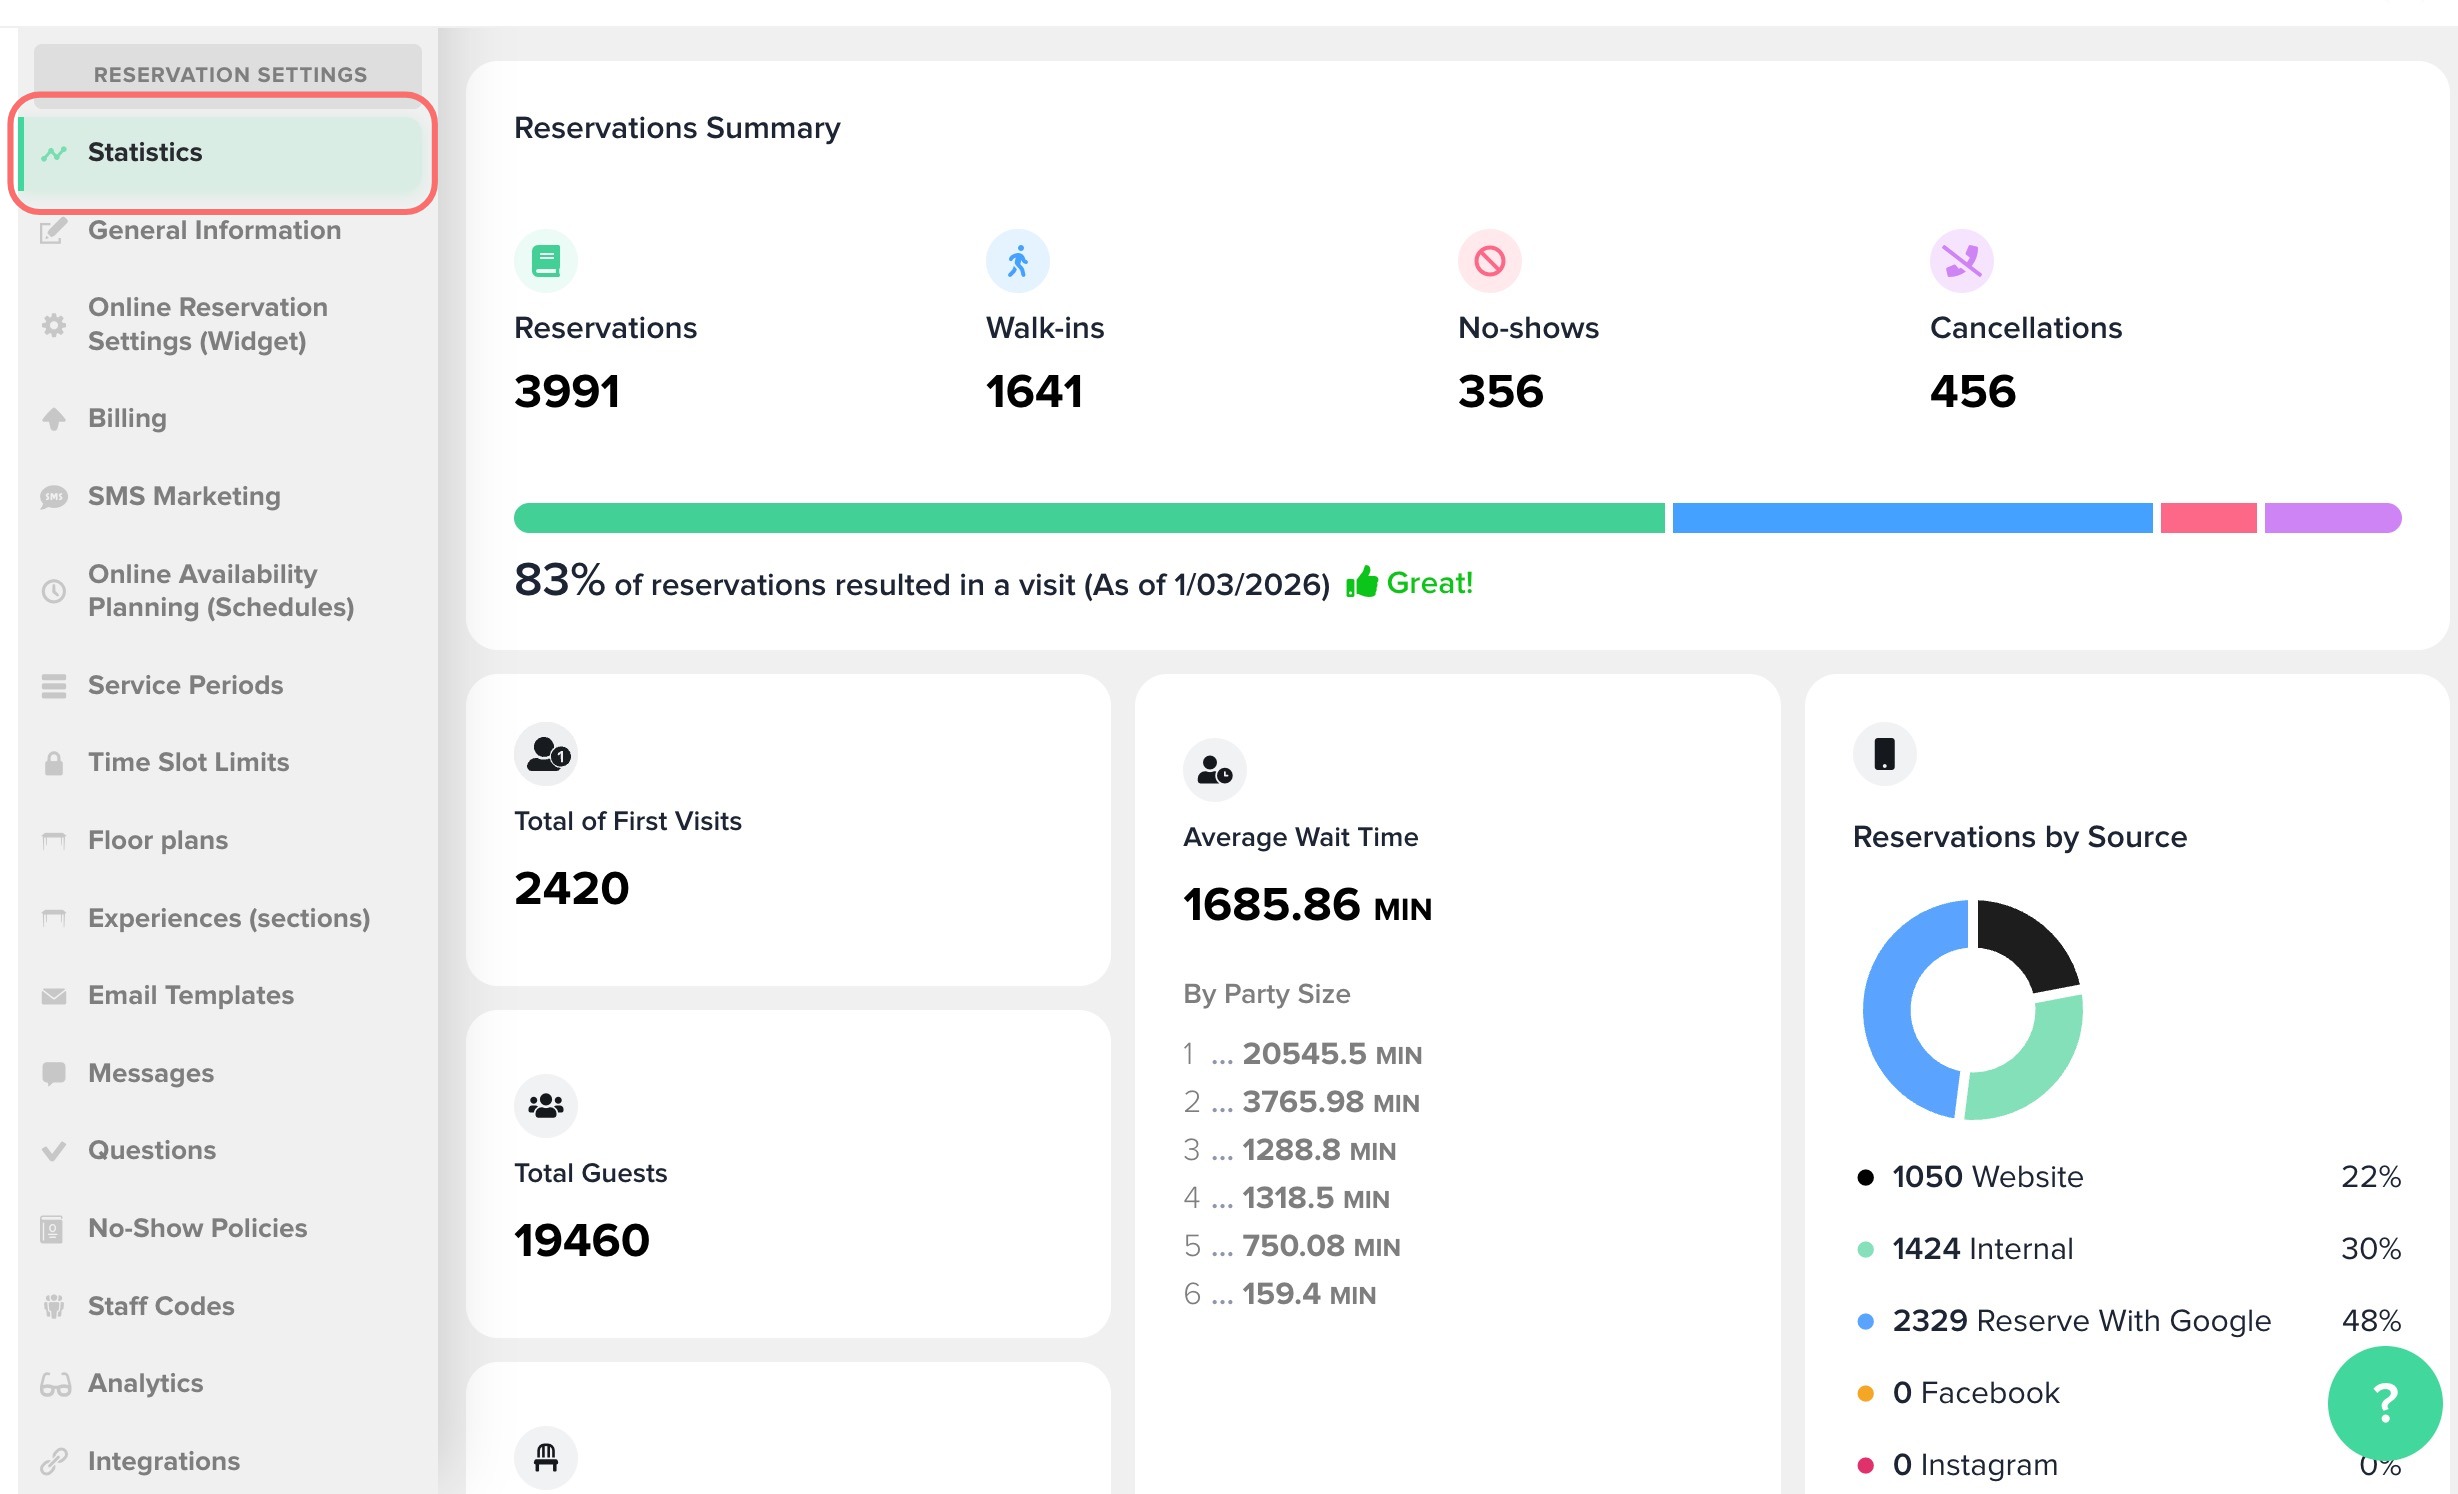The image size is (2458, 1494).
Task: Open Online Reservation Settings (Widget)
Action: [x=207, y=324]
